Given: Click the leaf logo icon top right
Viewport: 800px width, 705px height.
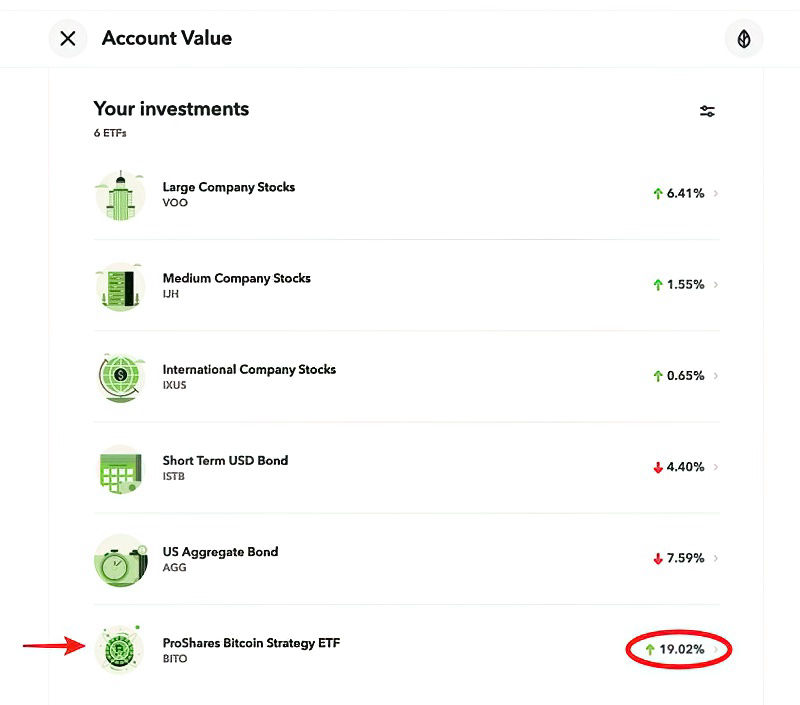Looking at the screenshot, I should pos(743,39).
